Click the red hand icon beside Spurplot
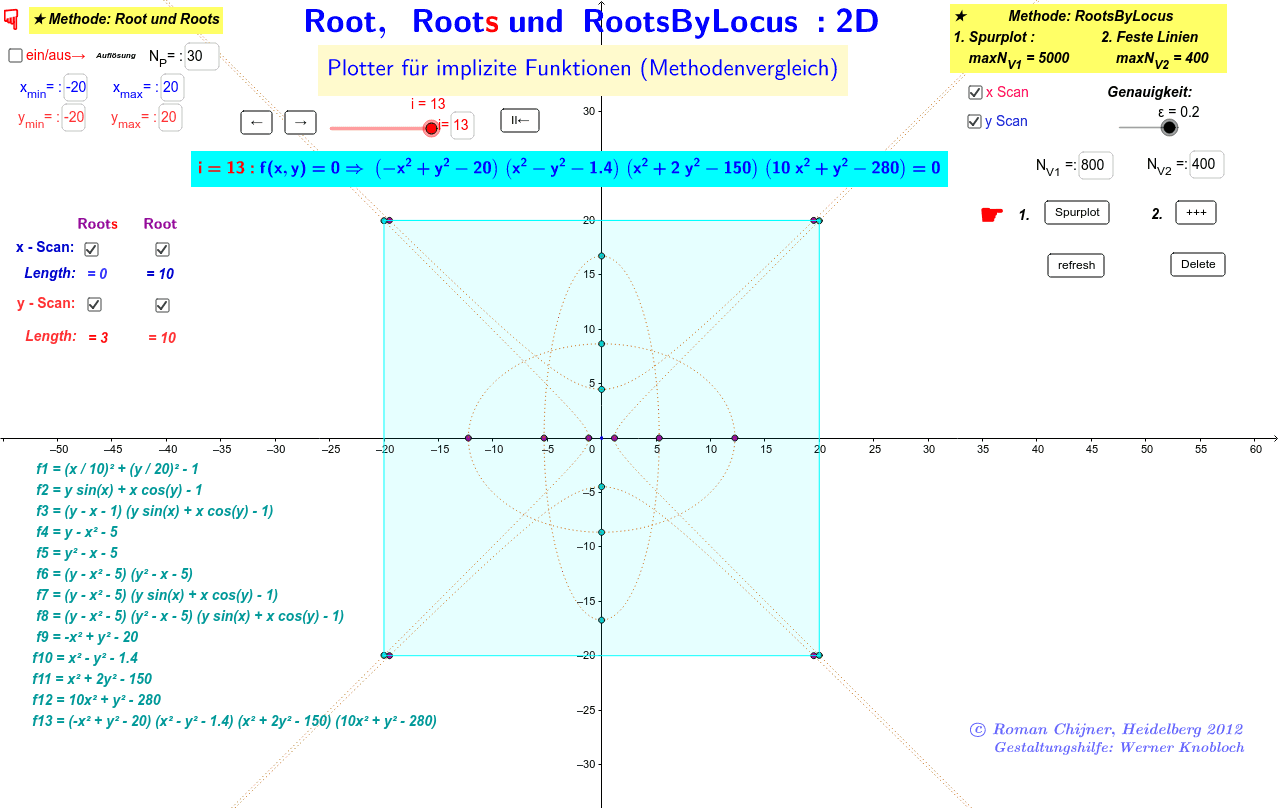The width and height of the screenshot is (1280, 810). (991, 214)
